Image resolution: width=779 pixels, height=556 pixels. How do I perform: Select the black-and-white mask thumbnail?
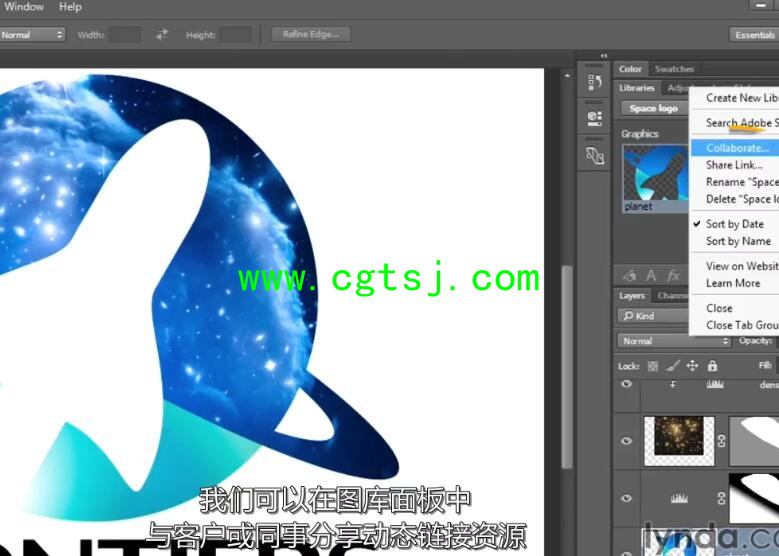[x=754, y=497]
